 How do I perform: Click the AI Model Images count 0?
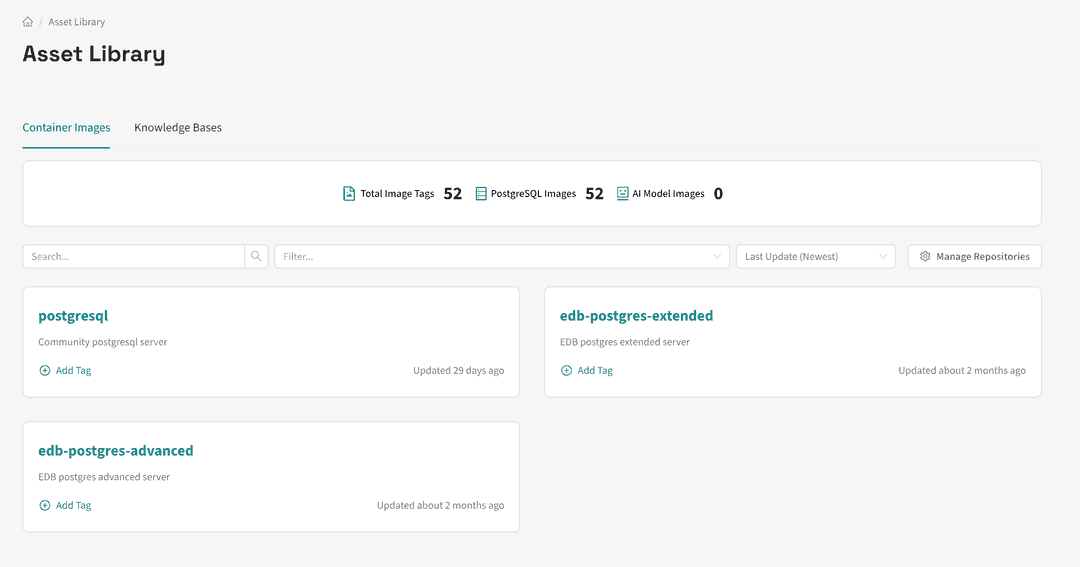[718, 194]
